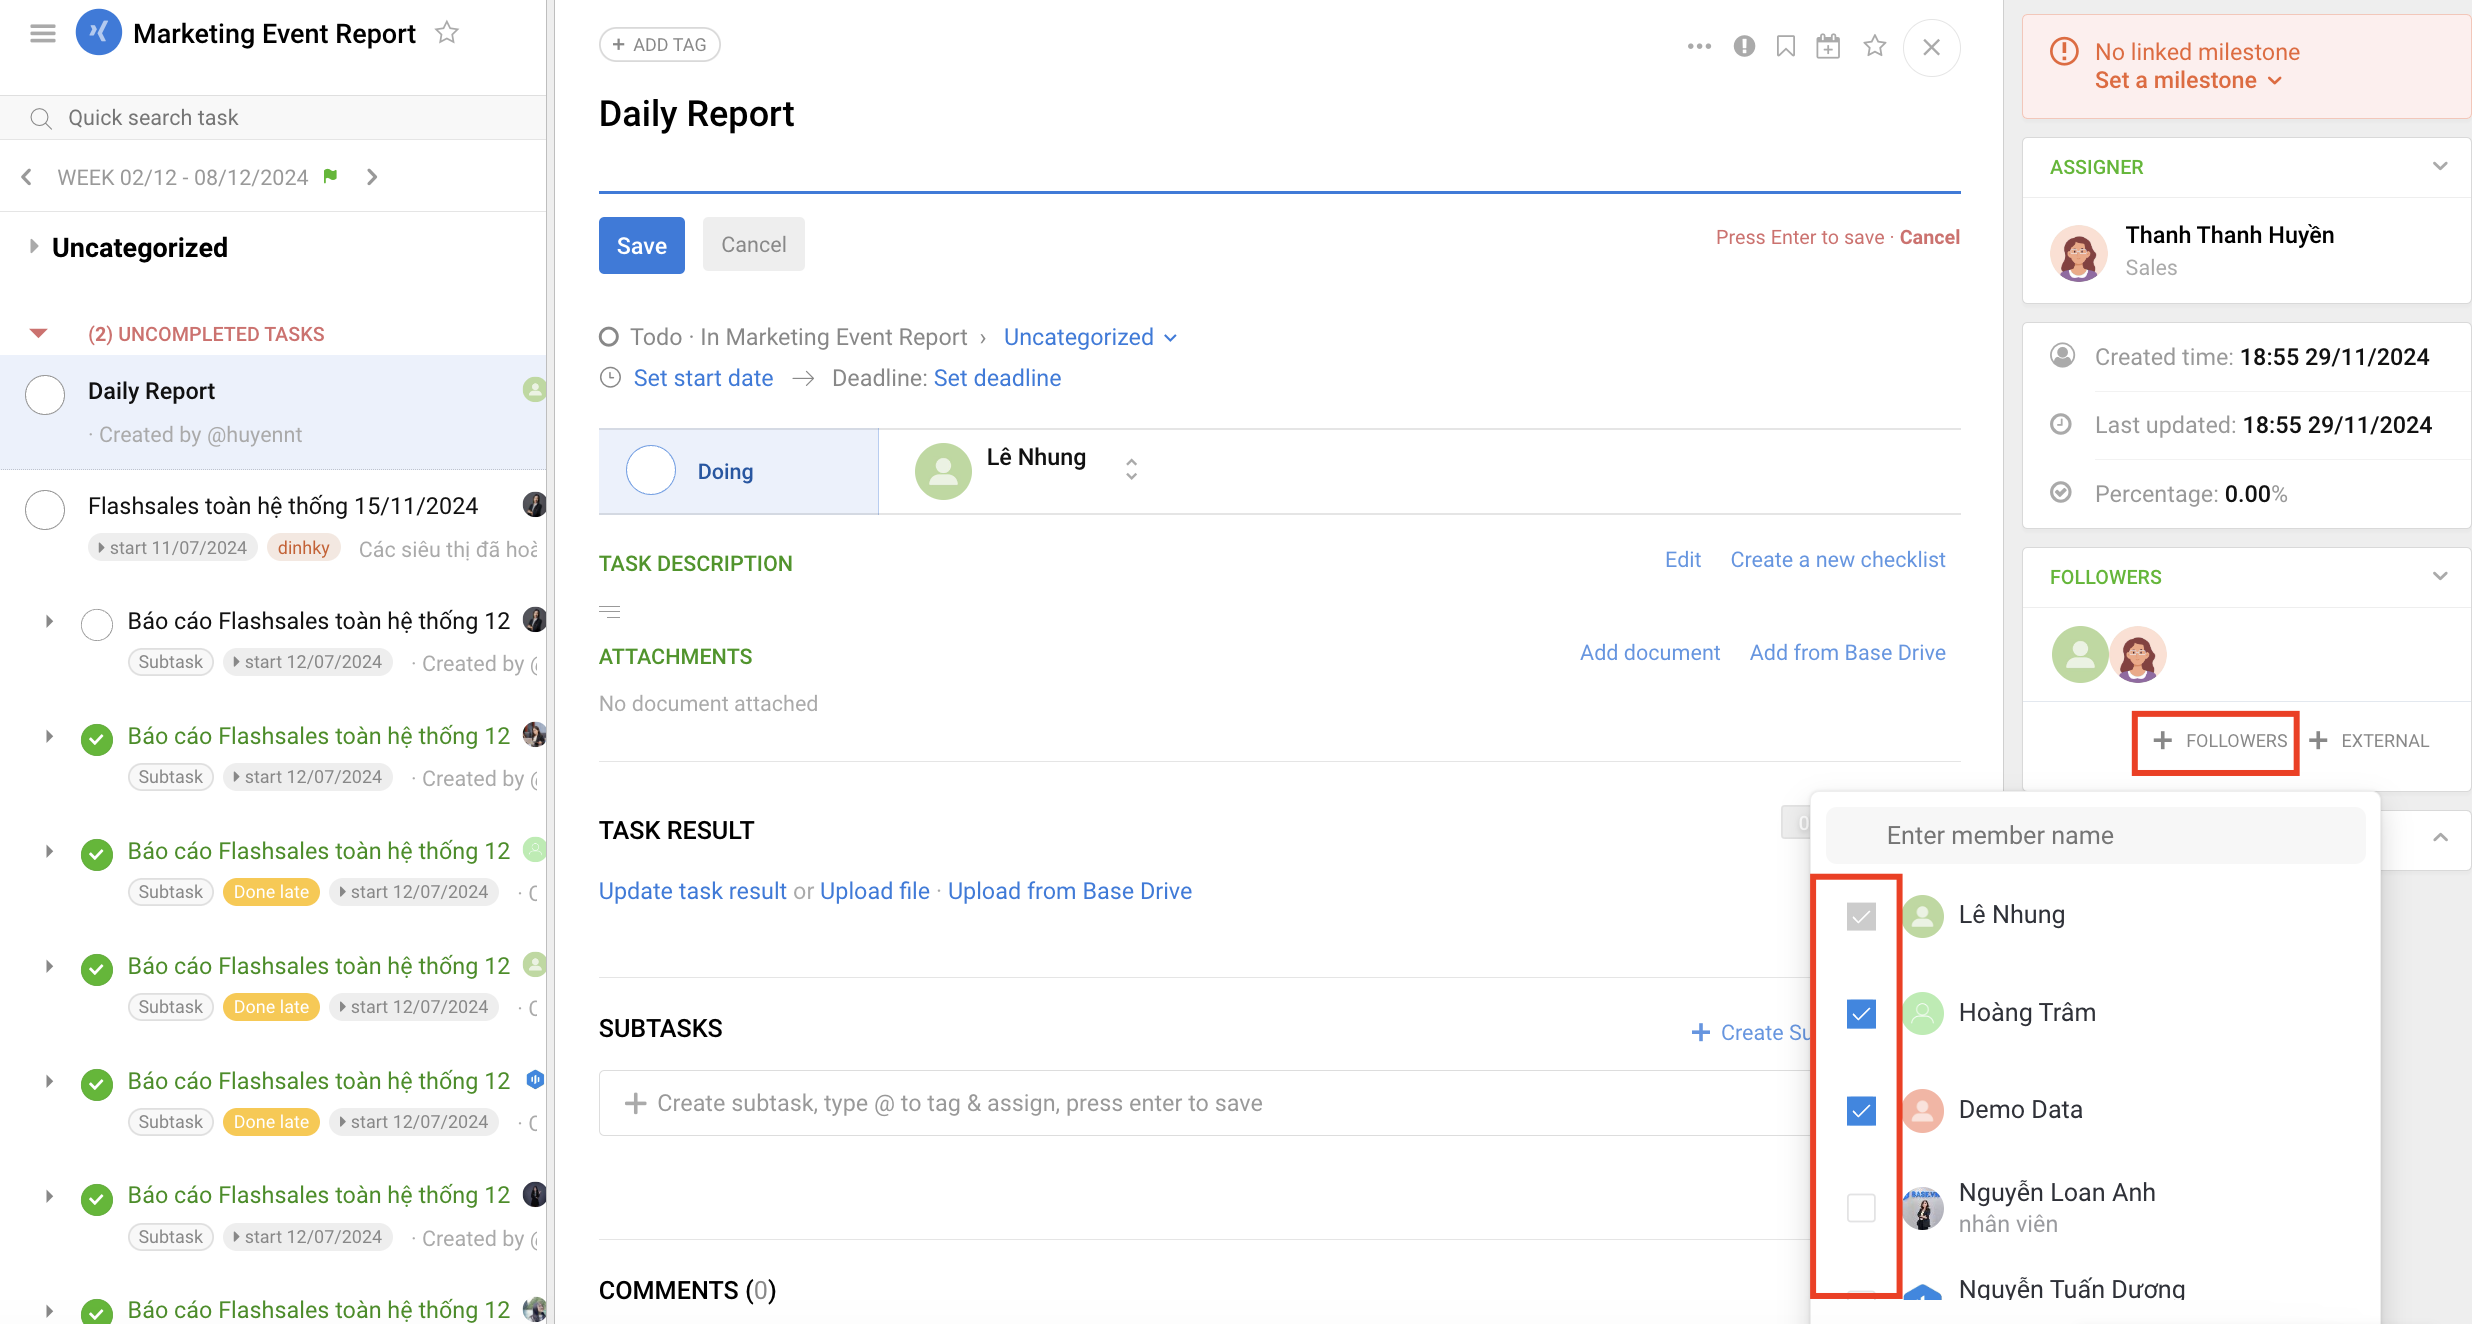Click the Enter member name field
Viewport: 2472px width, 1324px height.
pos(2095,835)
